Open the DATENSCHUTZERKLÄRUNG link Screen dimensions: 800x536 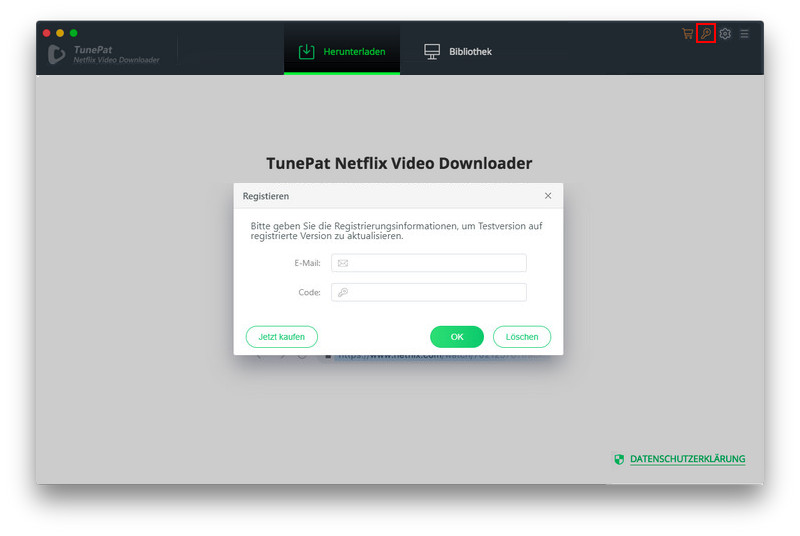click(687, 459)
